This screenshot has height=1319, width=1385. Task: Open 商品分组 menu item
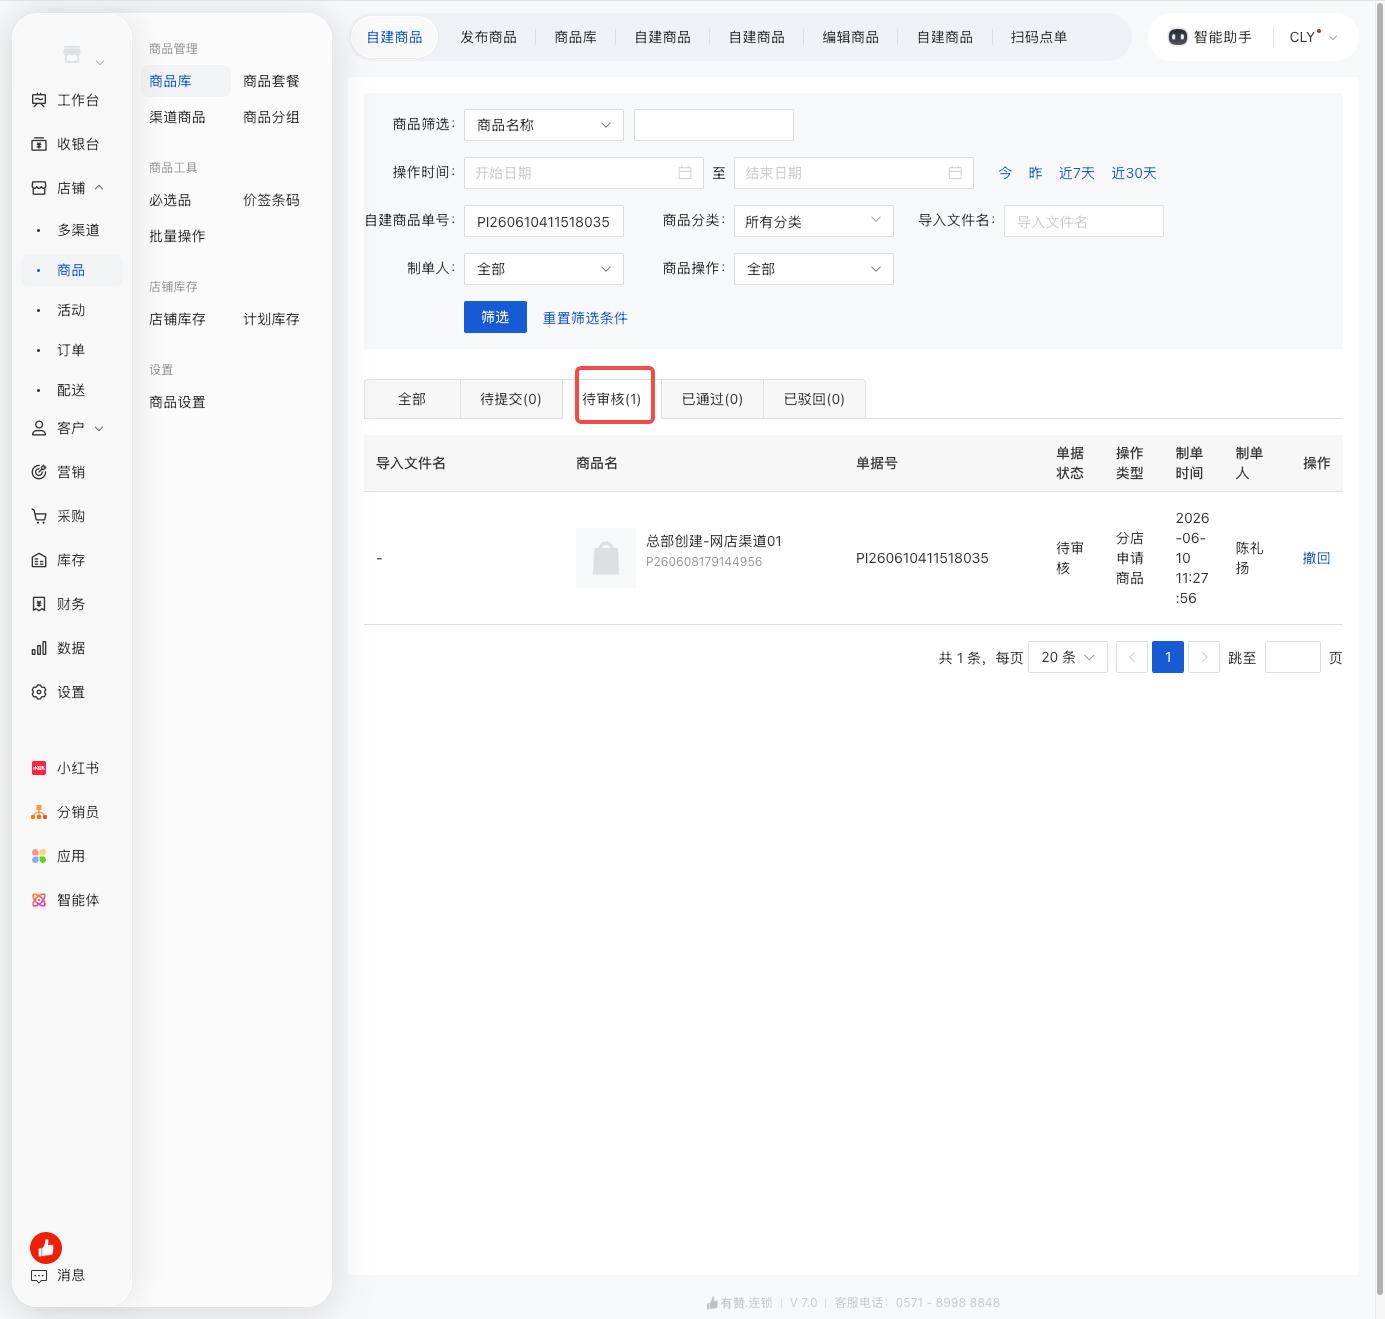coord(271,117)
